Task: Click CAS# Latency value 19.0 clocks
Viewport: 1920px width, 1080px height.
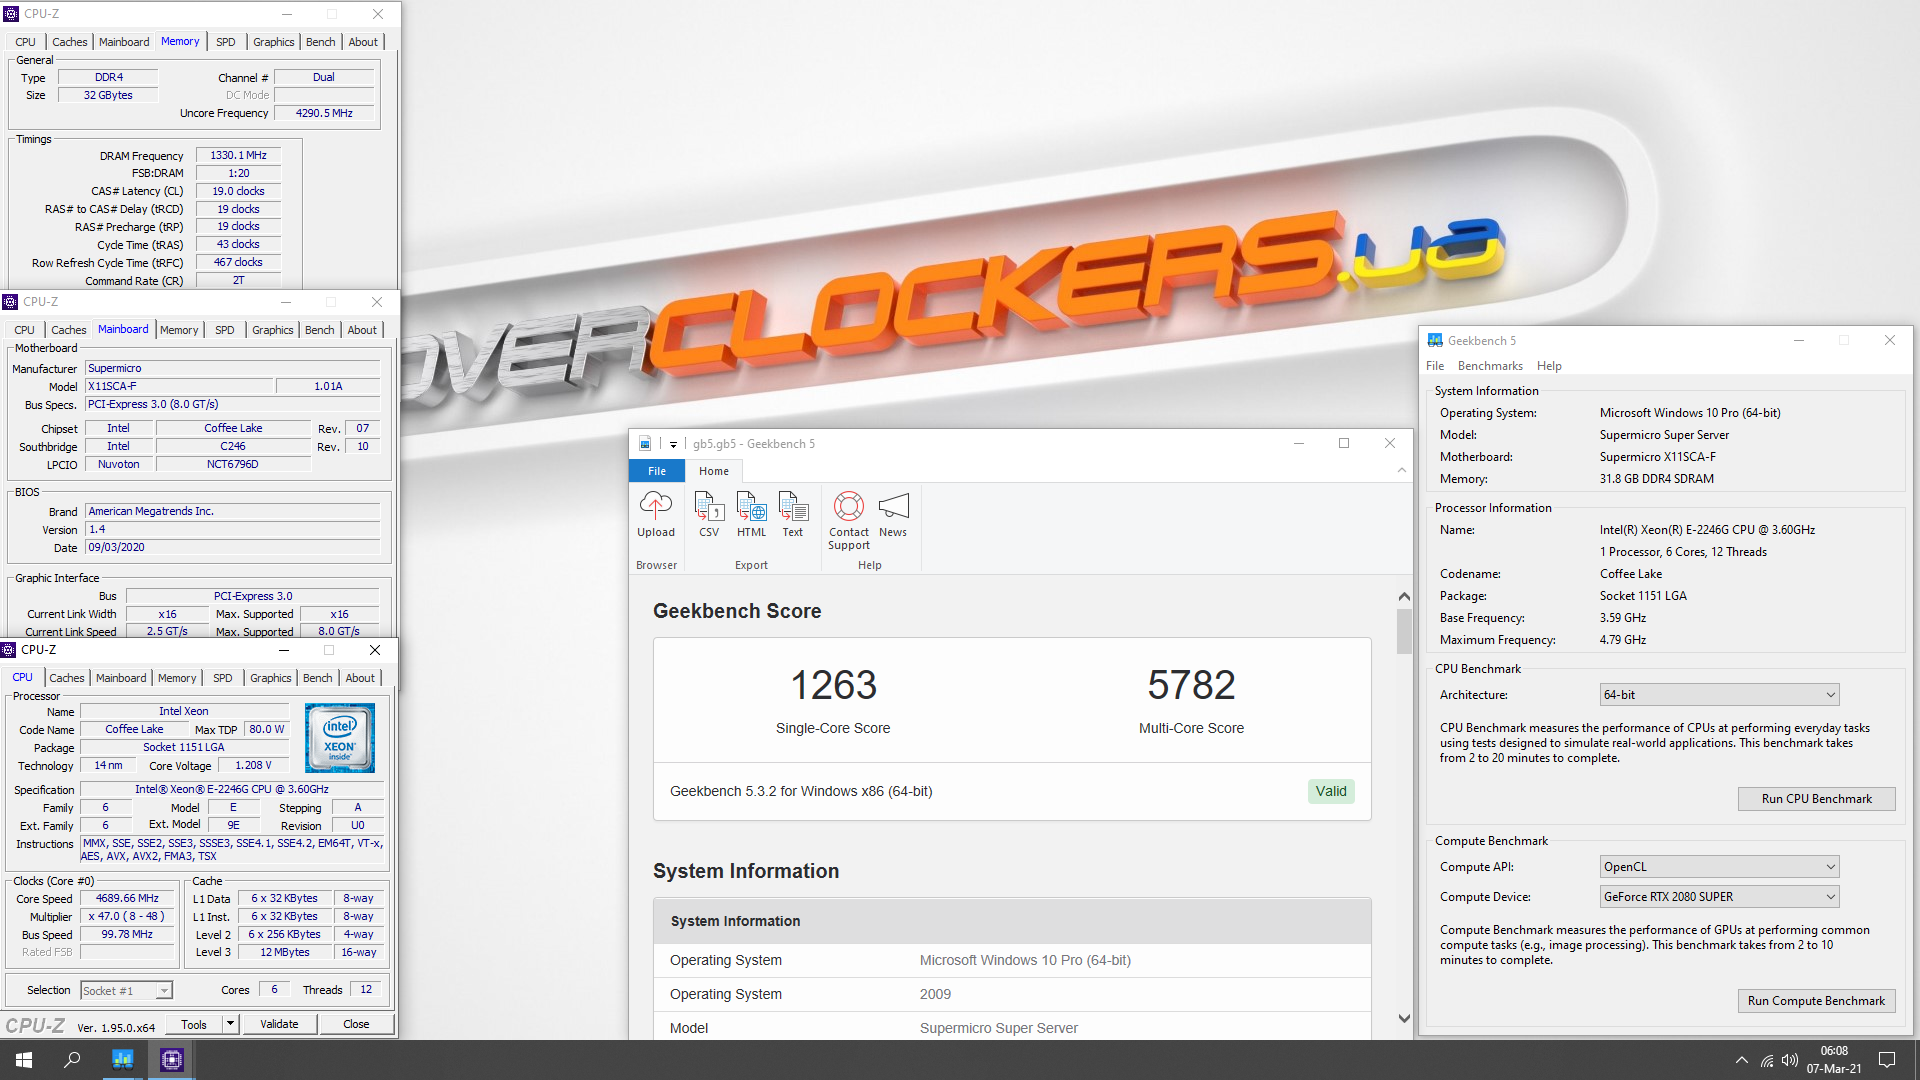Action: coord(238,191)
